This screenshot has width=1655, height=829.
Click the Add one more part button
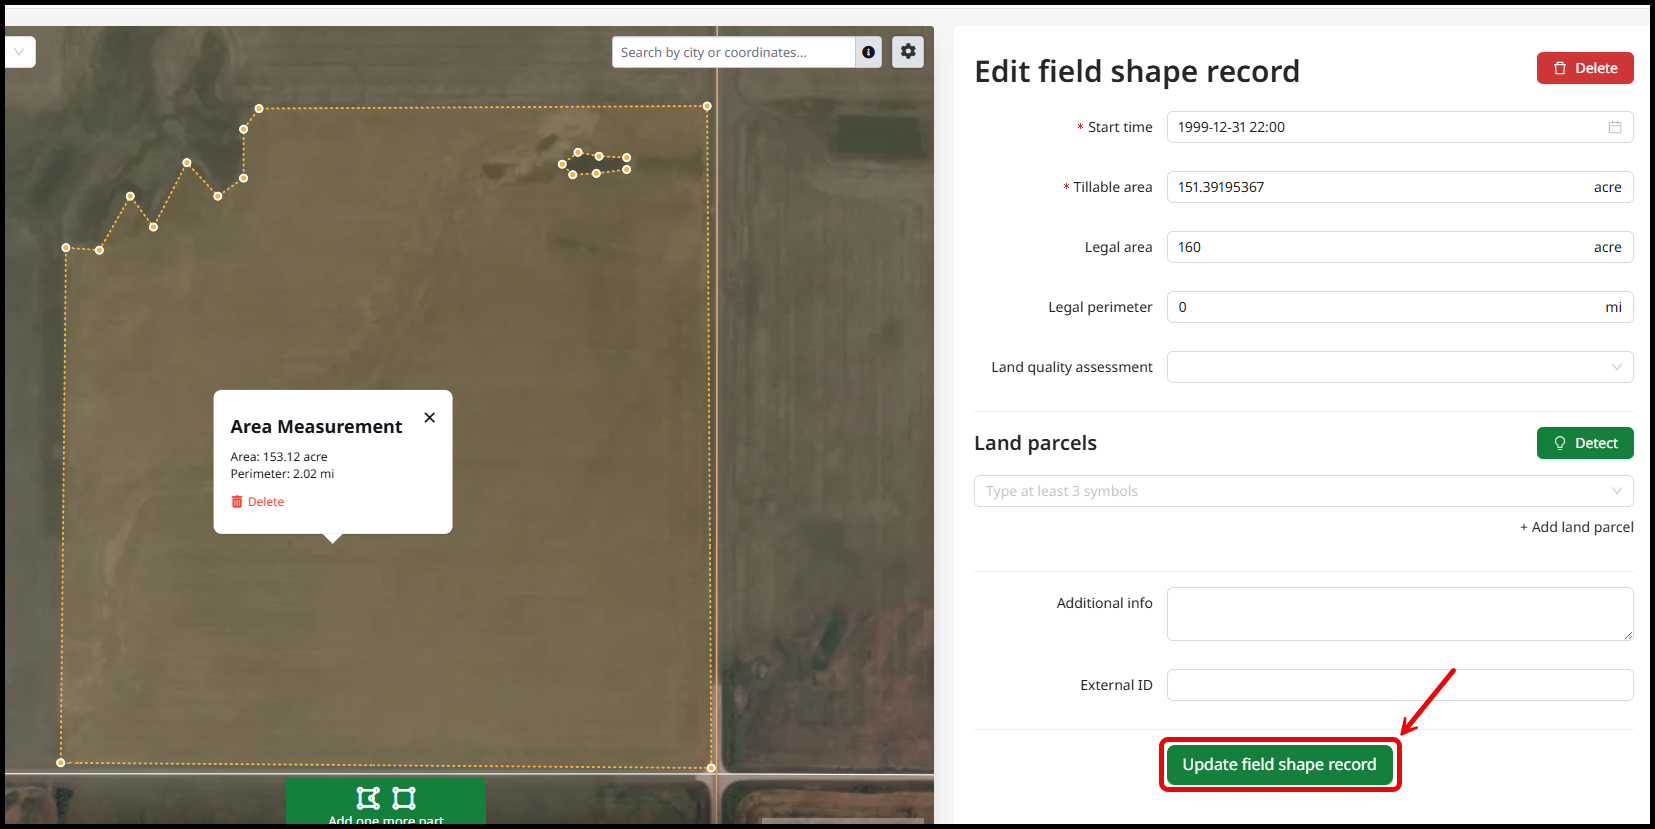pos(385,803)
